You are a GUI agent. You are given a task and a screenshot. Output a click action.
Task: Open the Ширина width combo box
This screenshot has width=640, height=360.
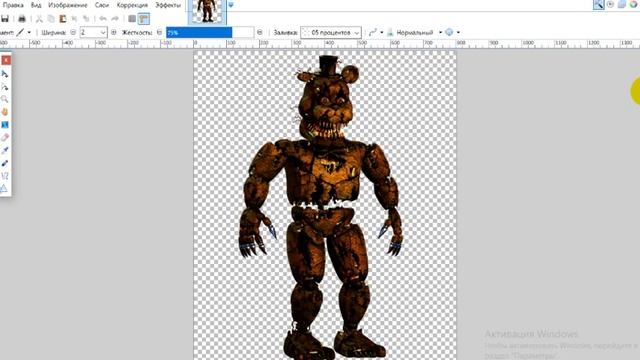coord(93,32)
